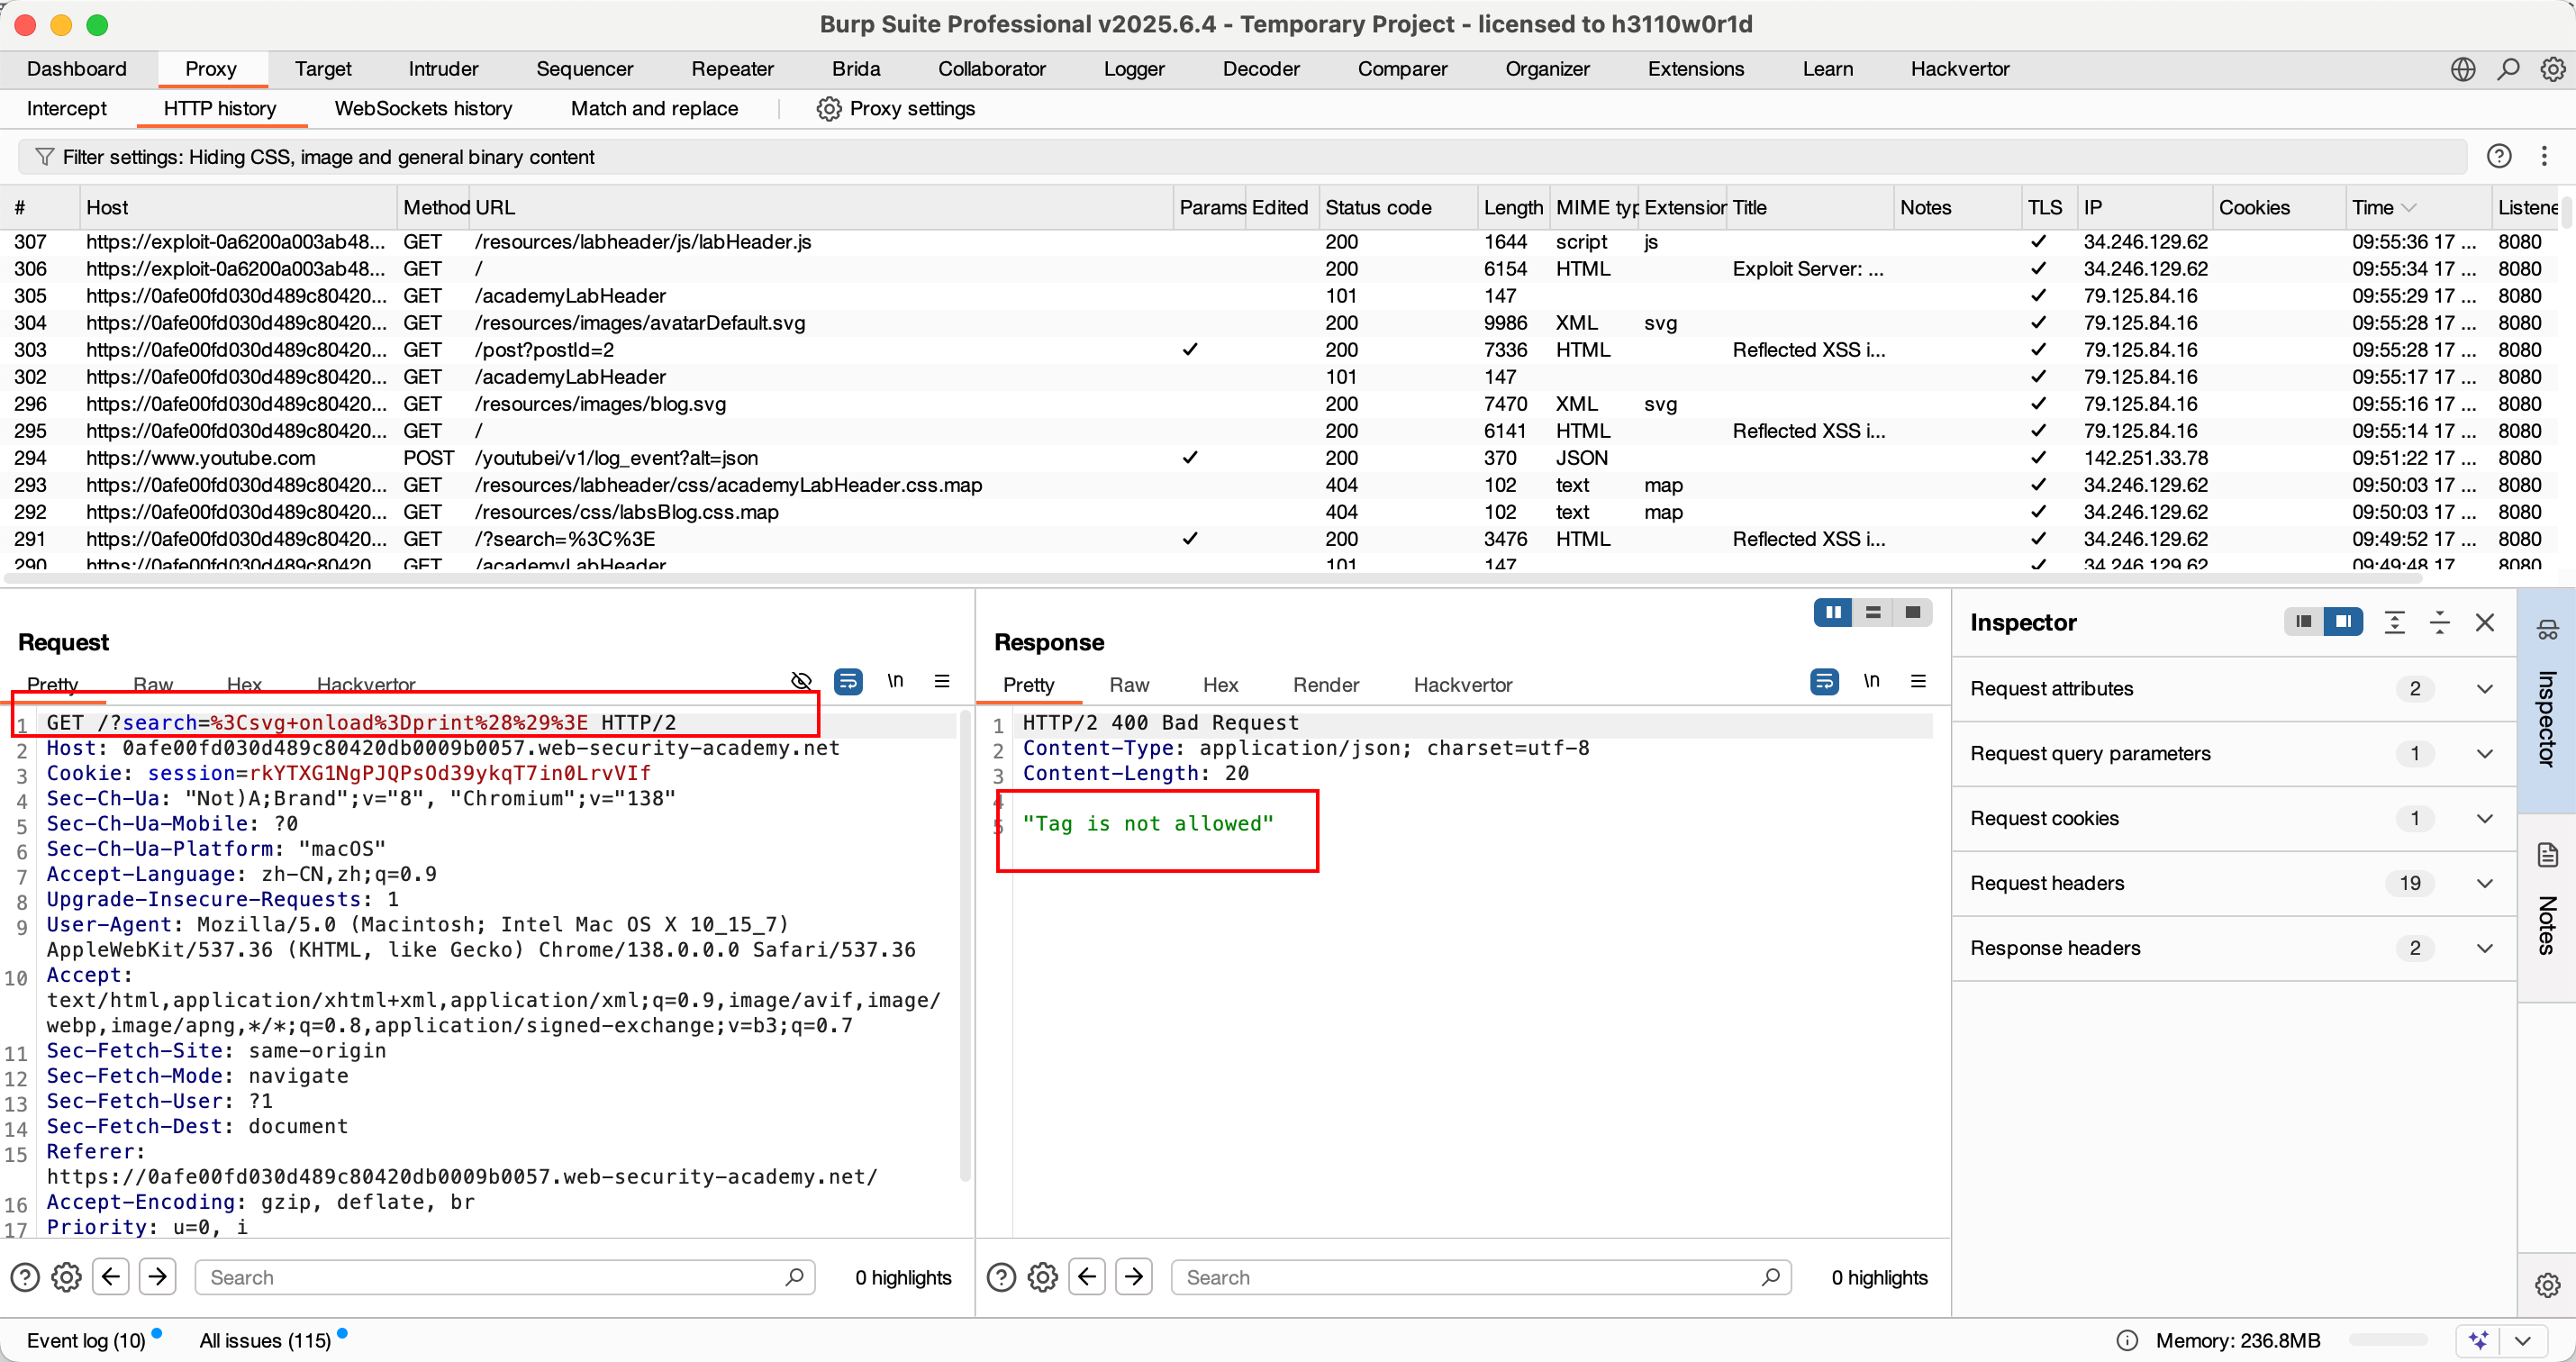The width and height of the screenshot is (2576, 1362).
Task: Click the Inspector side-tab spy icon
Action: coord(2548,630)
